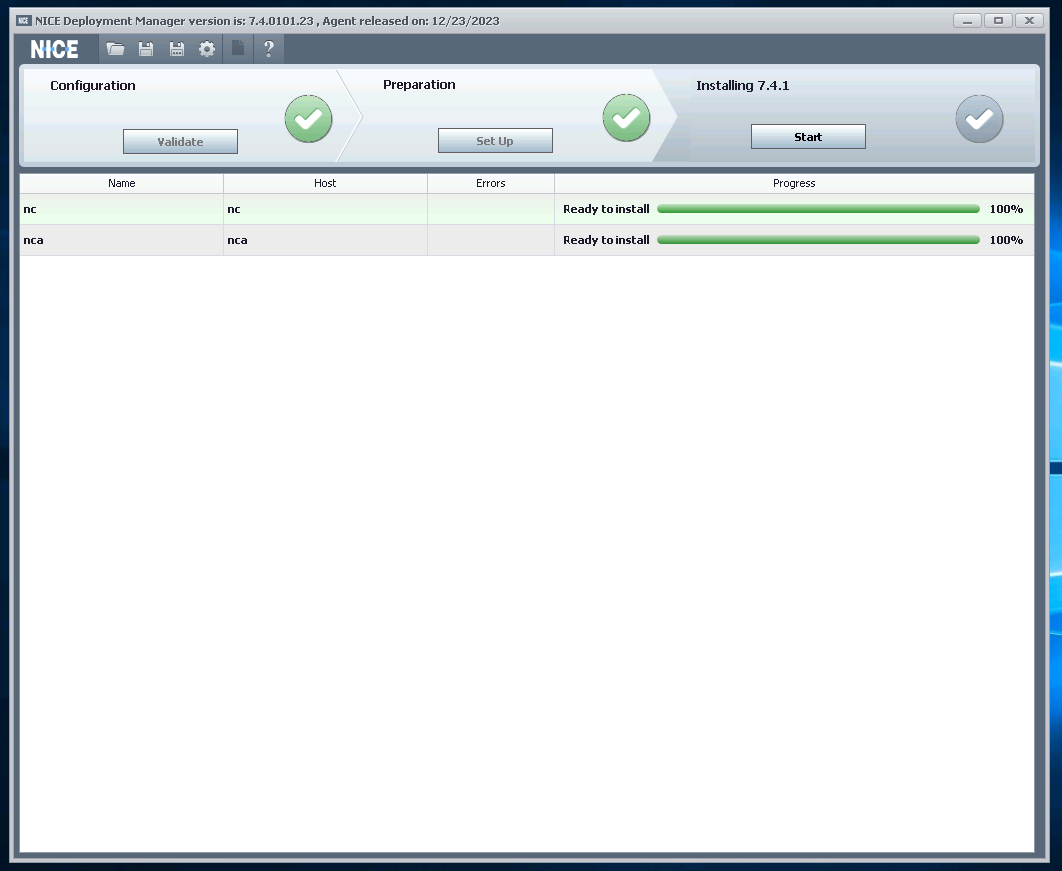Select the nca row in the Name column
The height and width of the screenshot is (871, 1062).
tap(122, 240)
